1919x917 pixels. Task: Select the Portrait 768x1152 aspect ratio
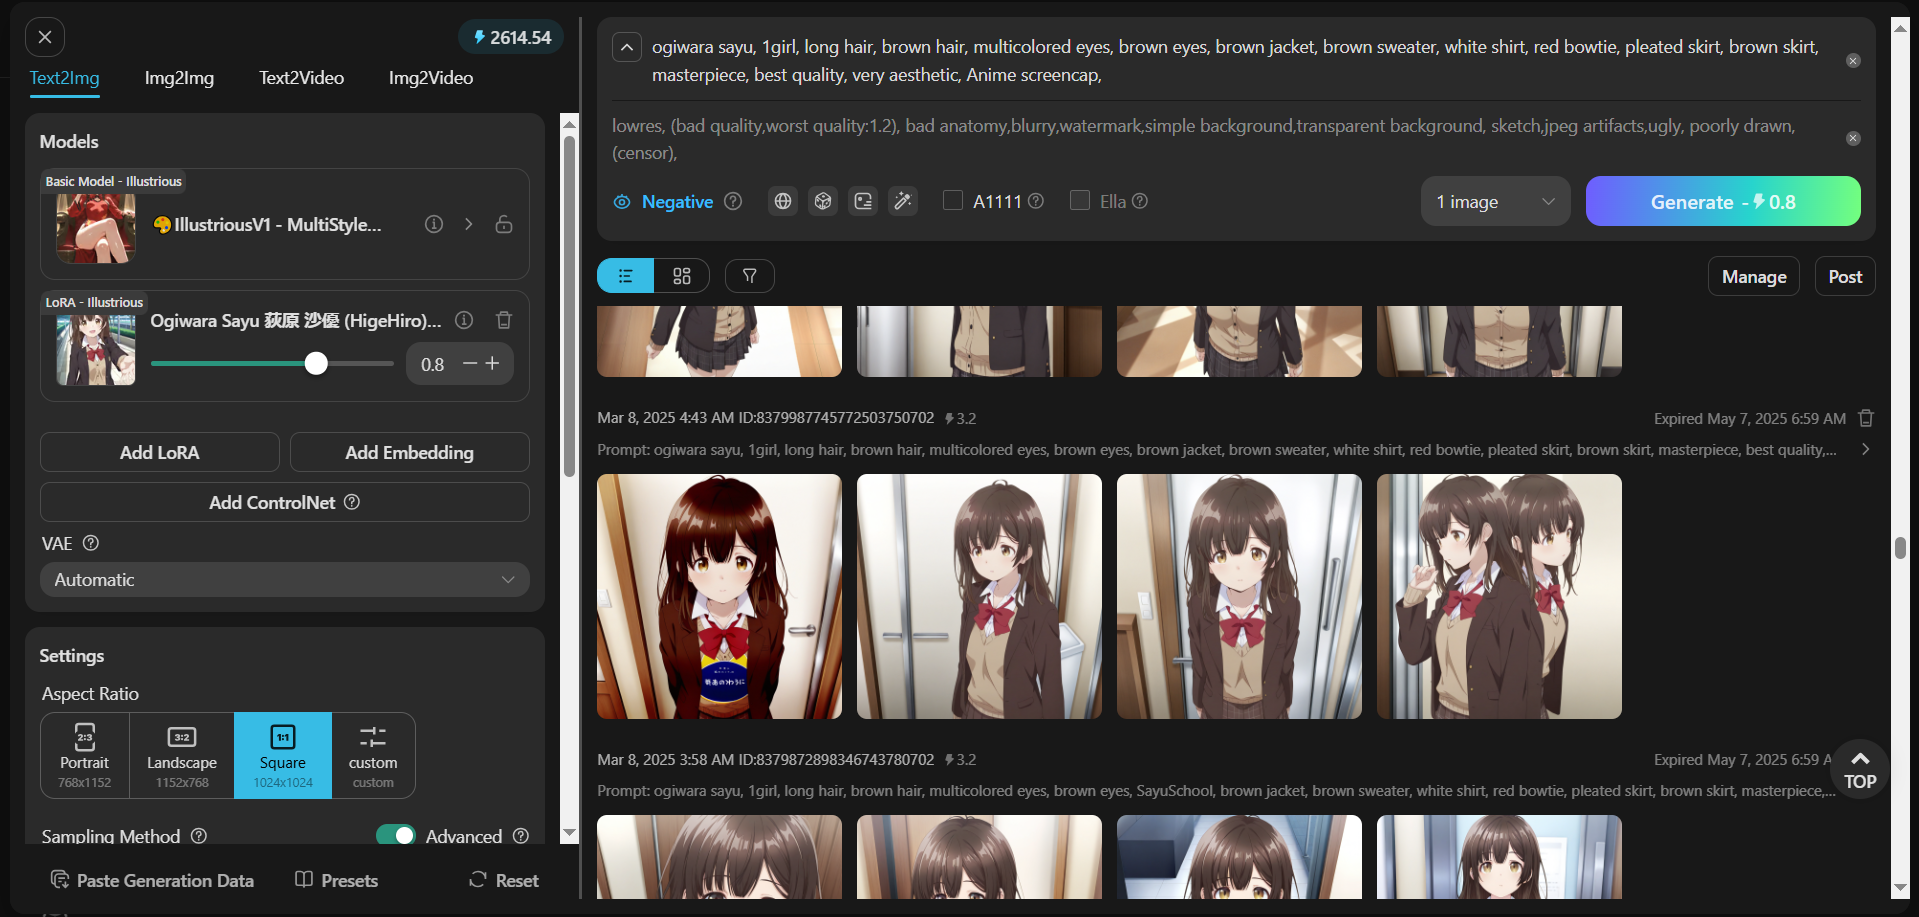tap(85, 756)
